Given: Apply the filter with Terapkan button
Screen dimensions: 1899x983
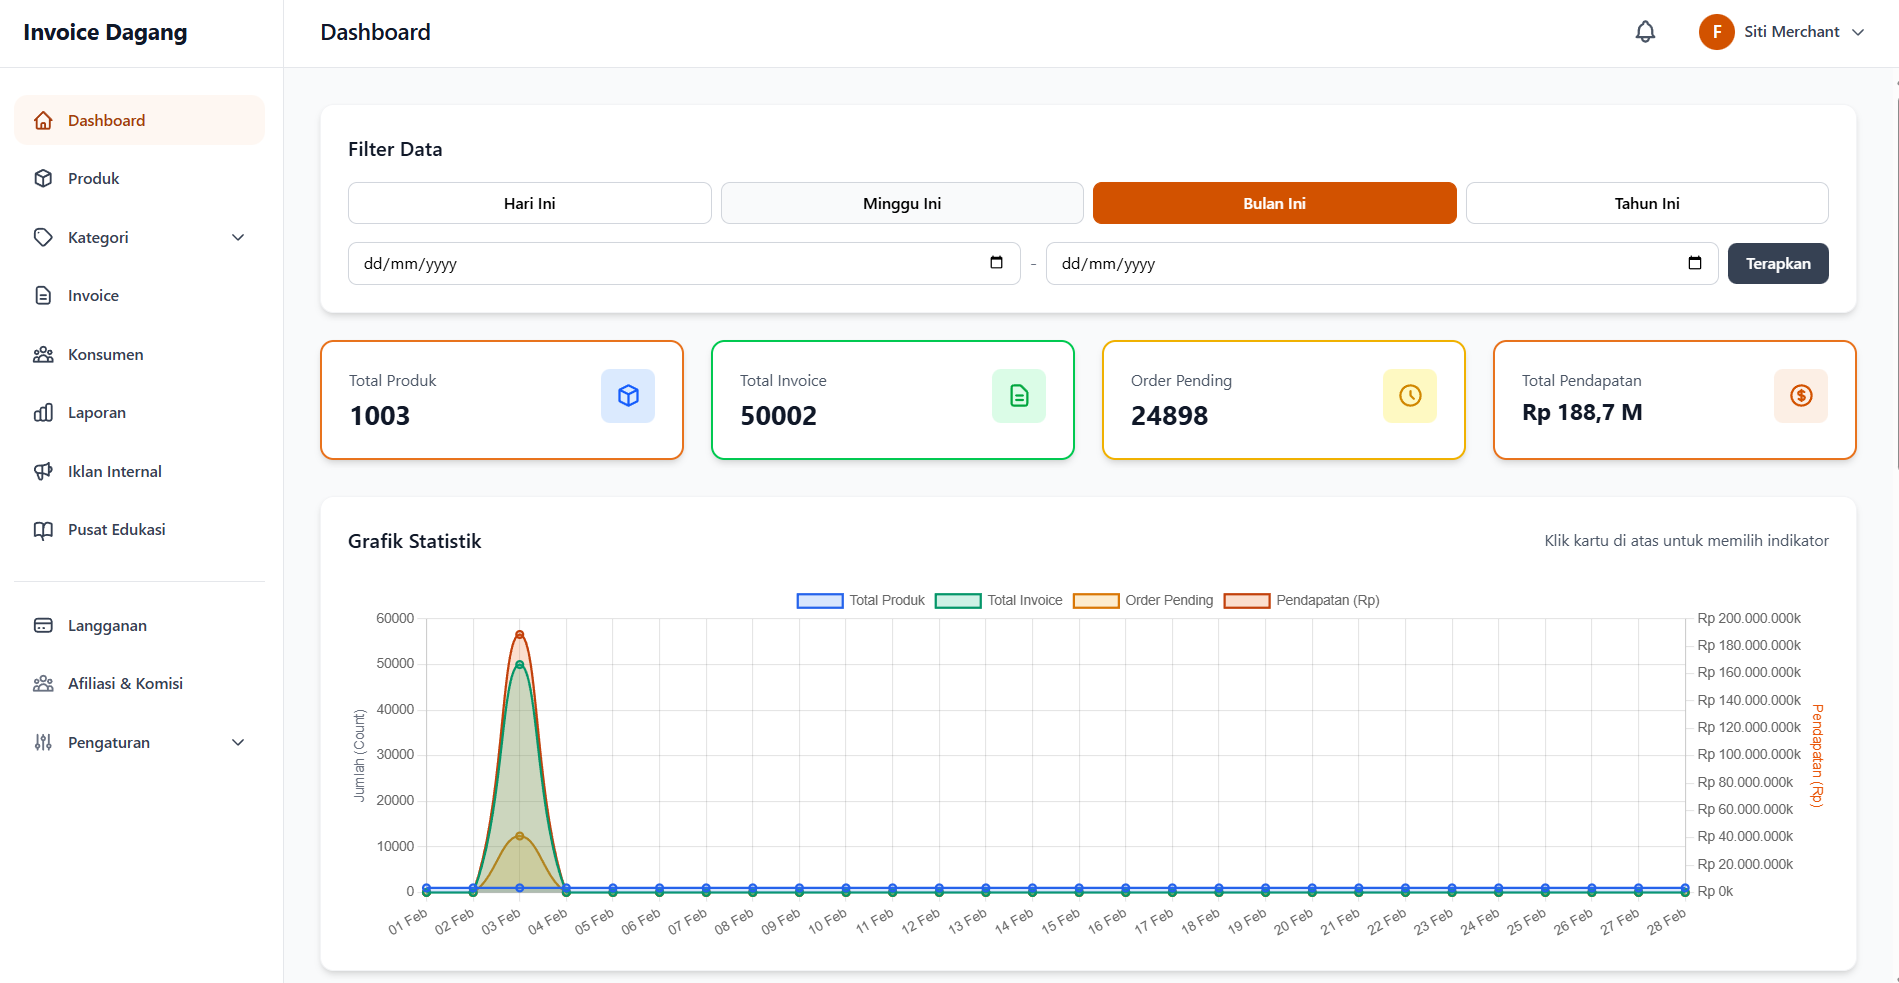Looking at the screenshot, I should [1777, 264].
